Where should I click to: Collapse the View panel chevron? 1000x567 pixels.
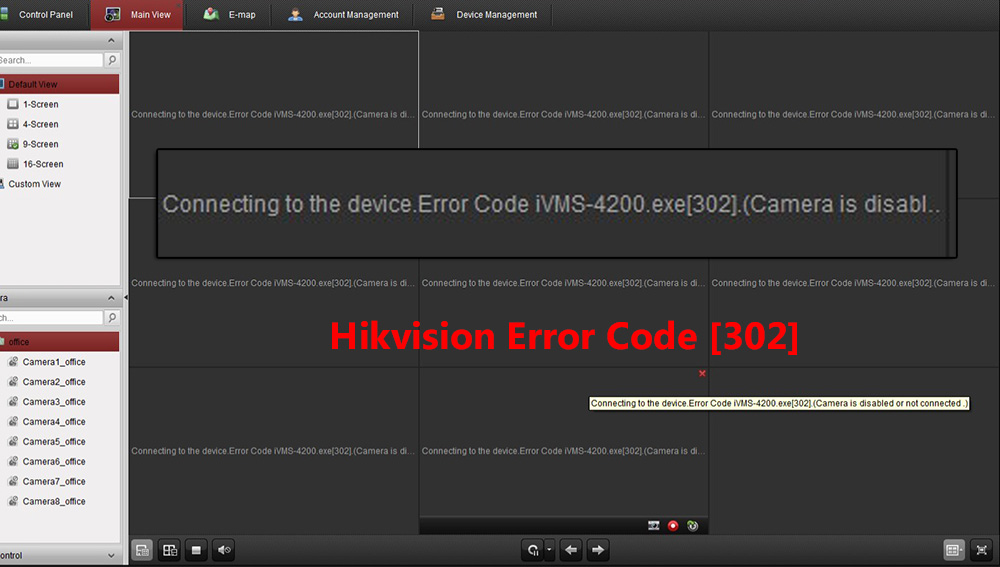coord(112,41)
